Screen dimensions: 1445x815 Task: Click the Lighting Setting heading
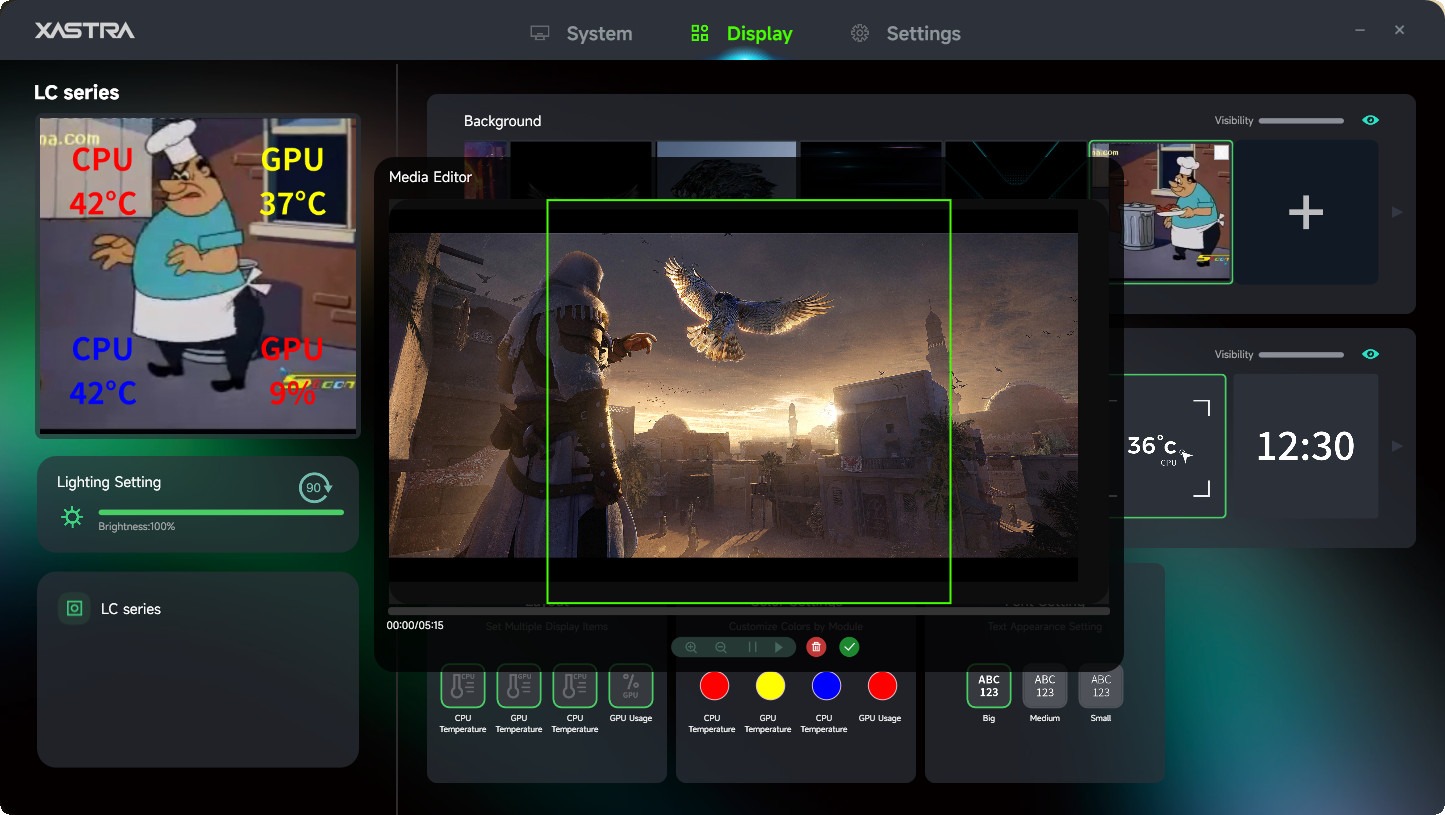[x=109, y=482]
